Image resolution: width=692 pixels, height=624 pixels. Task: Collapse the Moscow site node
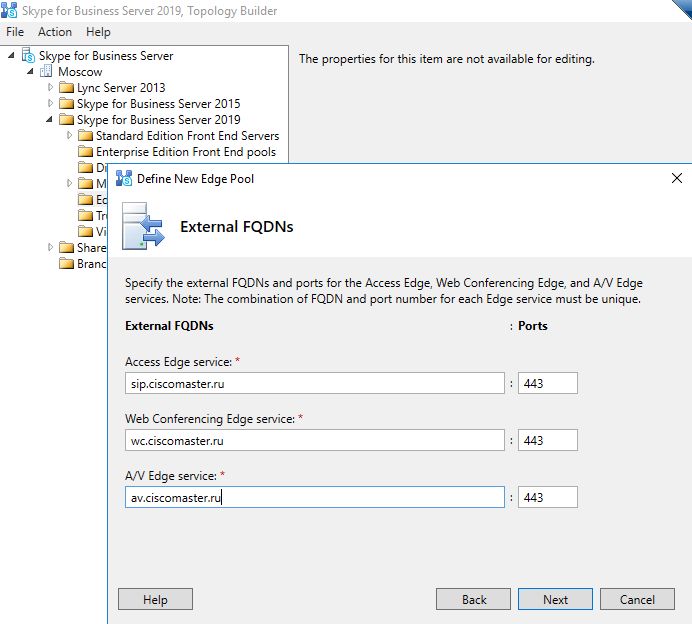[30, 71]
